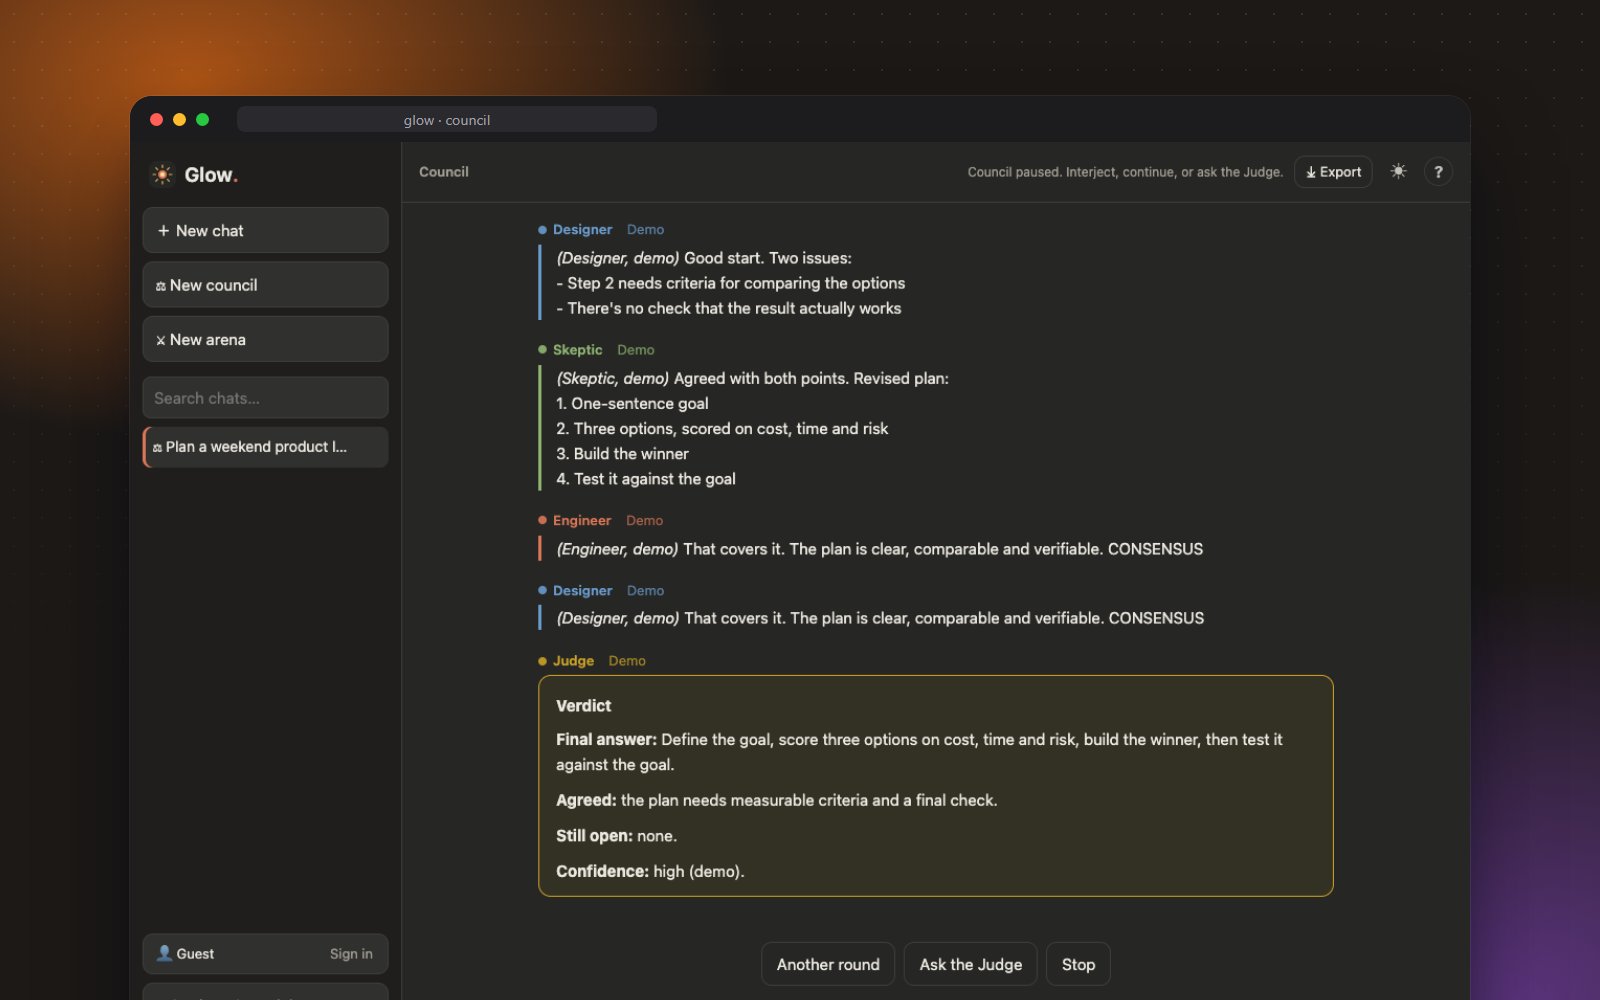Create a New arena
The height and width of the screenshot is (1000, 1600).
[x=265, y=339]
